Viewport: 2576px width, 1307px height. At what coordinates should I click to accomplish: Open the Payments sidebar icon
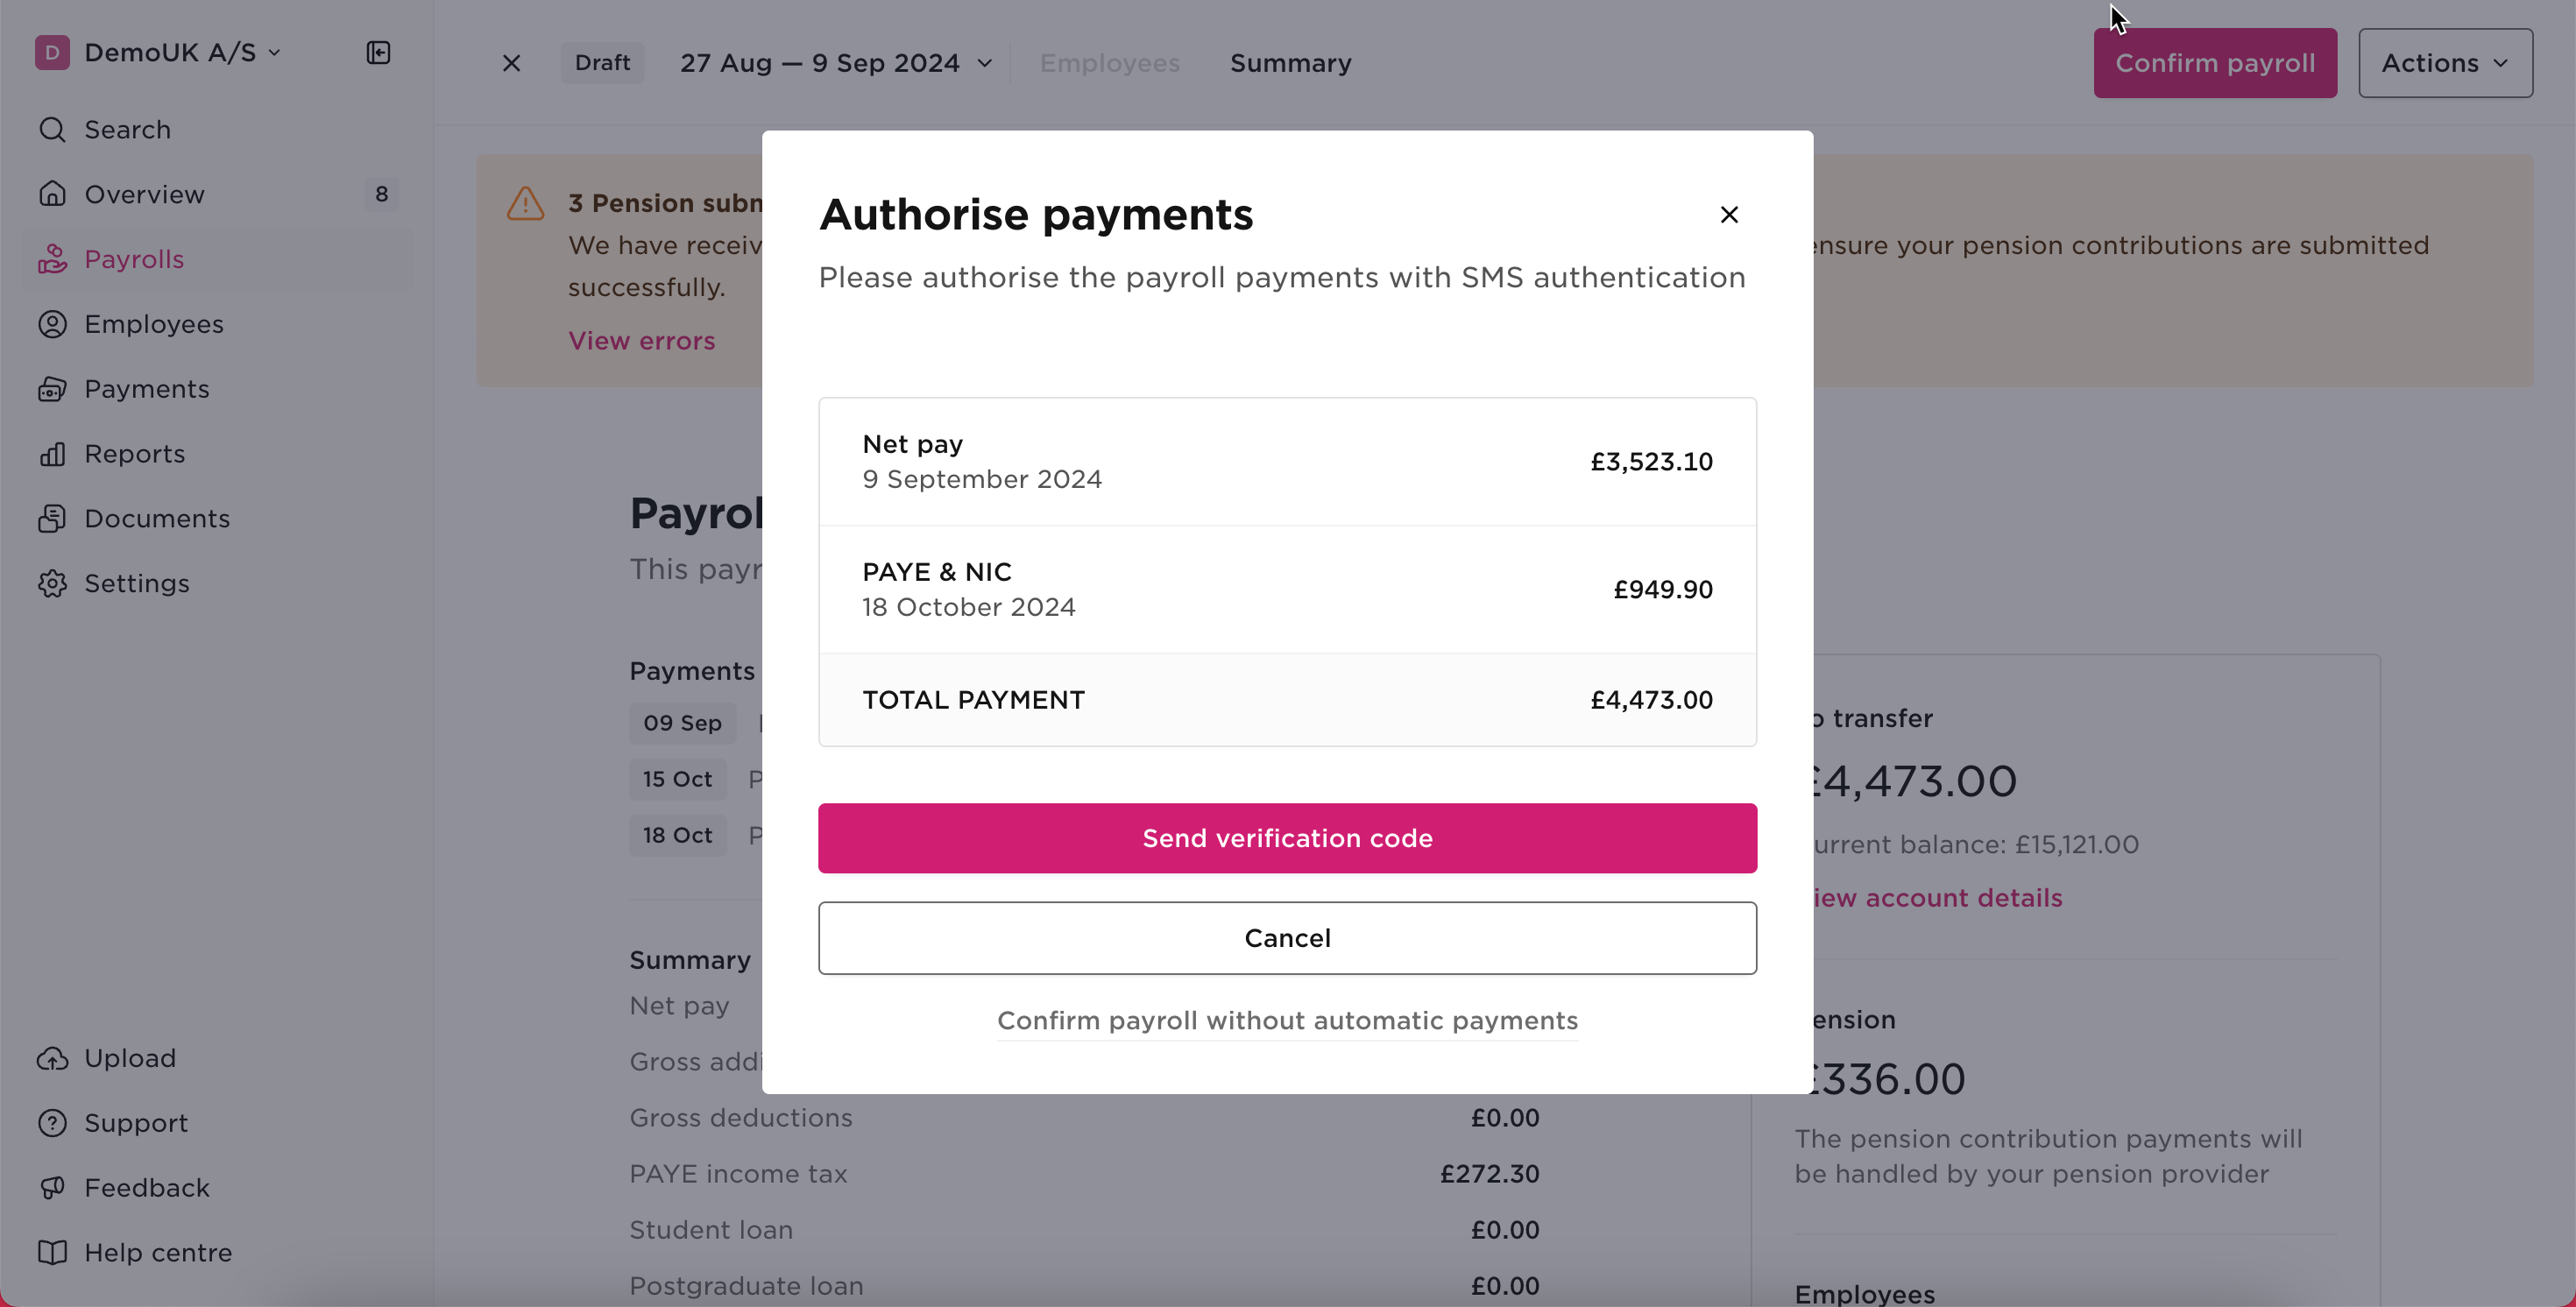coord(52,389)
